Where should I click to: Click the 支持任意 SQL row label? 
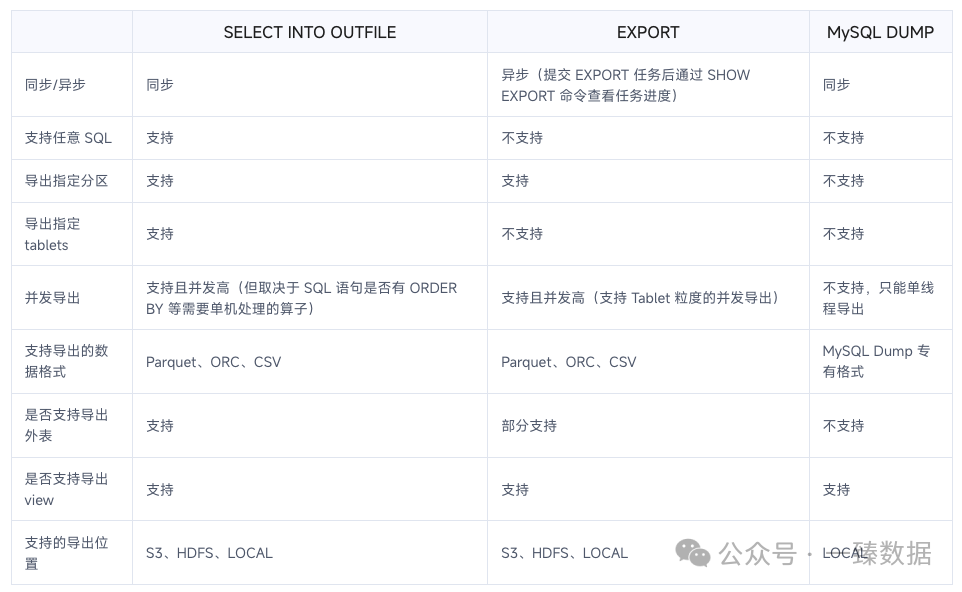[68, 138]
